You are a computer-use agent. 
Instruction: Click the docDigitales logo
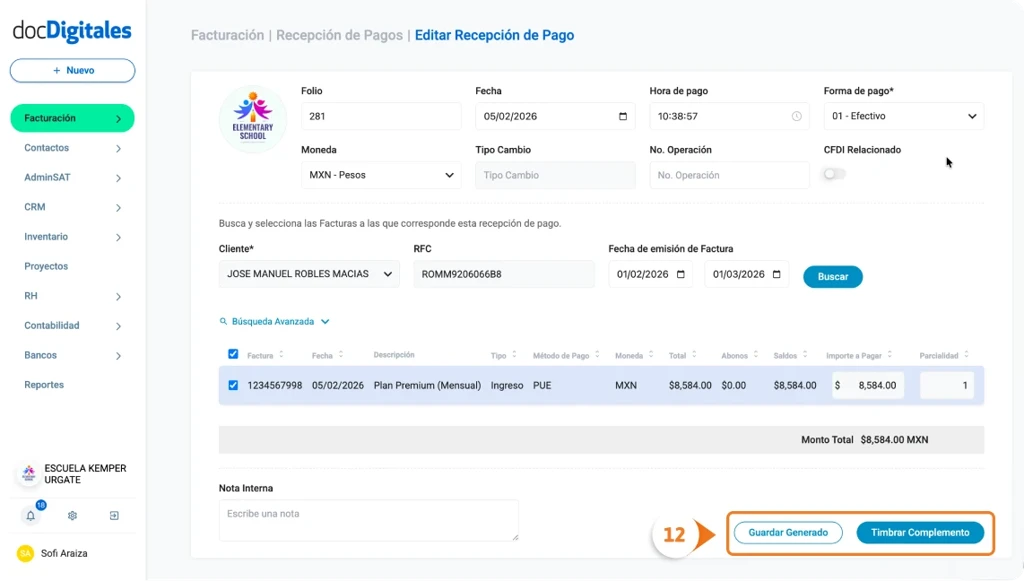(72, 31)
